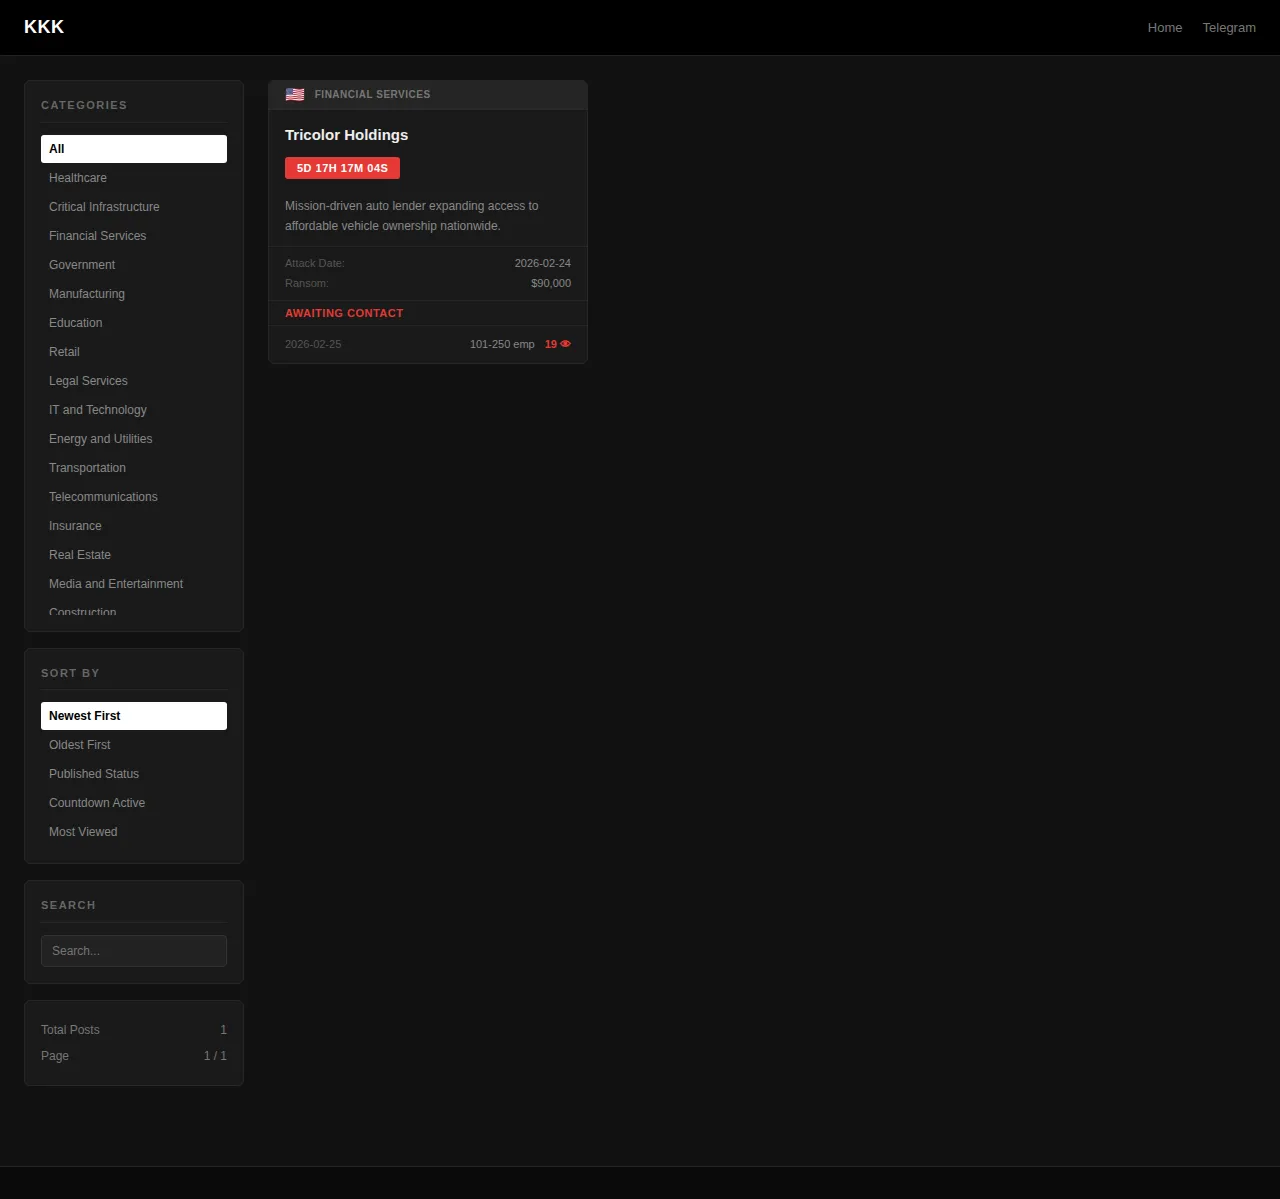Screen dimensions: 1280x1199
Task: Click the Awaiting Contact status label
Action: [344, 313]
